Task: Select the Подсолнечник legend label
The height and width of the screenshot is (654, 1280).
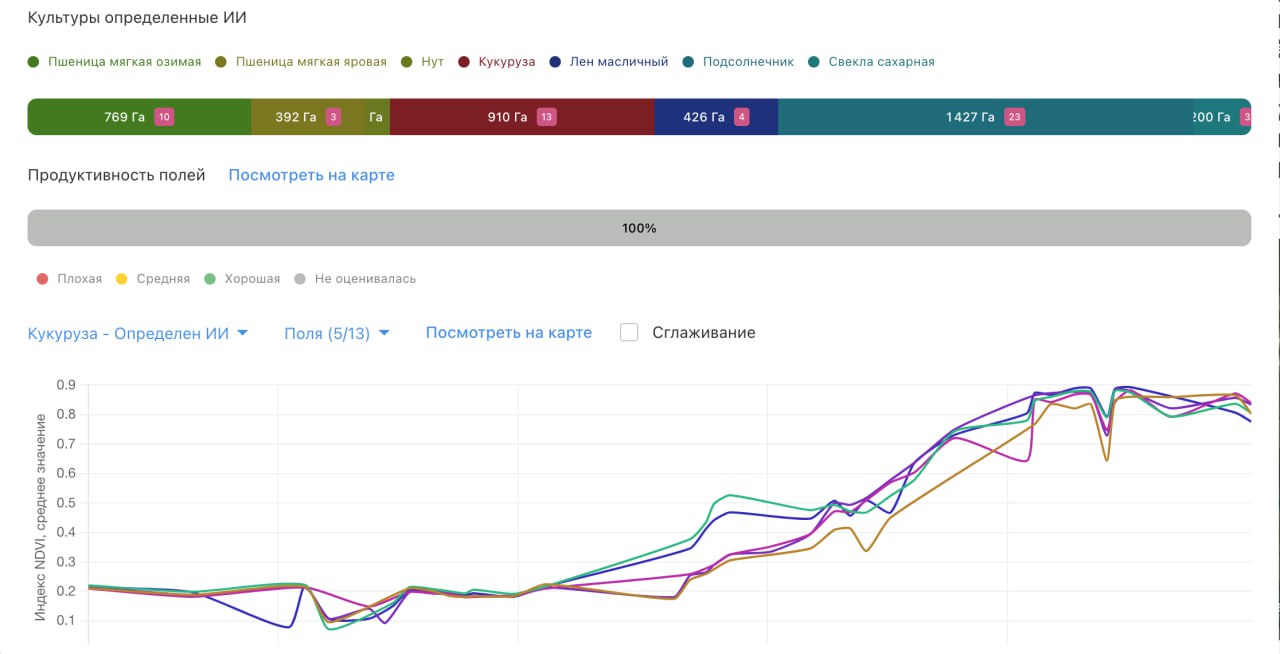Action: click(x=747, y=62)
